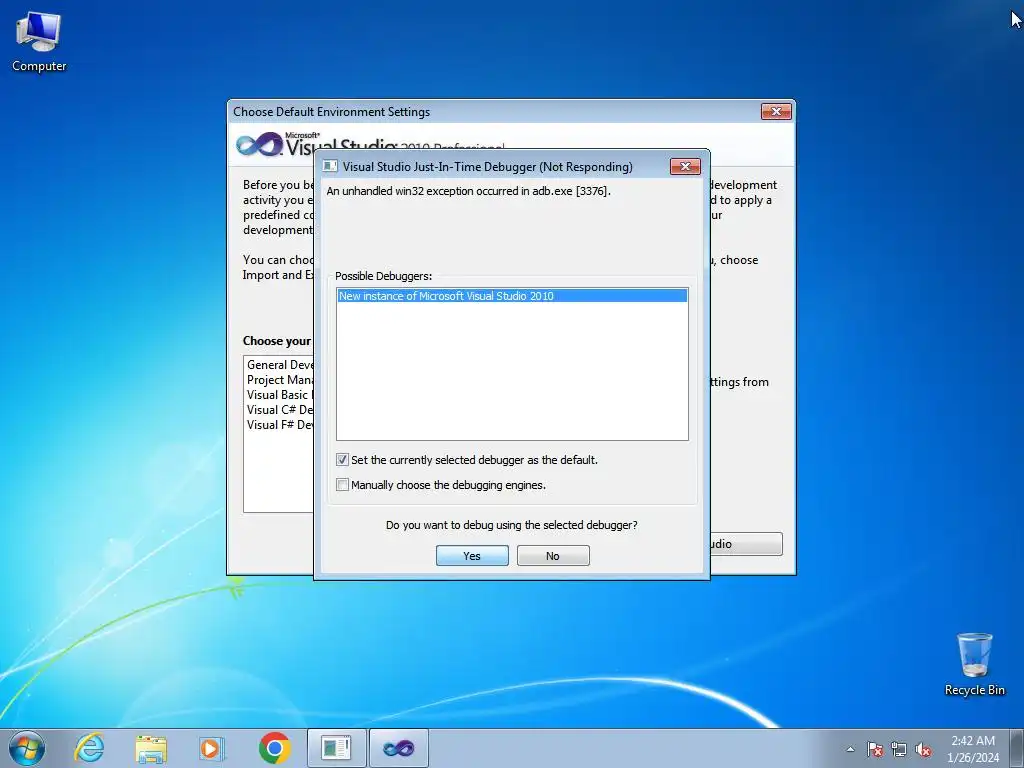This screenshot has width=1024, height=768.
Task: Launch Windows Media Player from taskbar
Action: tap(212, 748)
